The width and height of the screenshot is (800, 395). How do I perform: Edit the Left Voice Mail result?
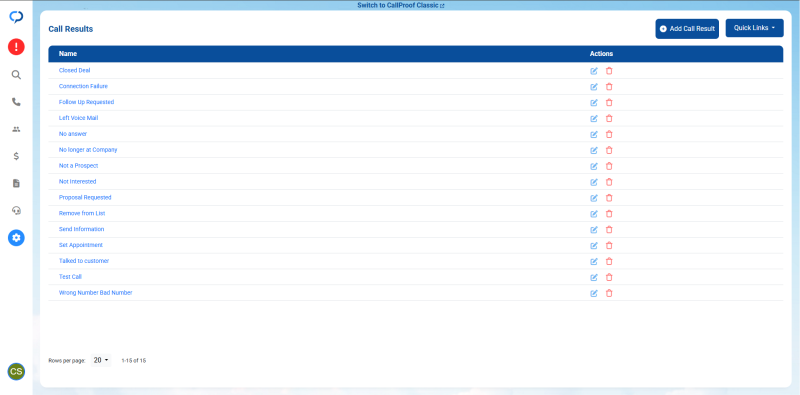pyautogui.click(x=594, y=118)
